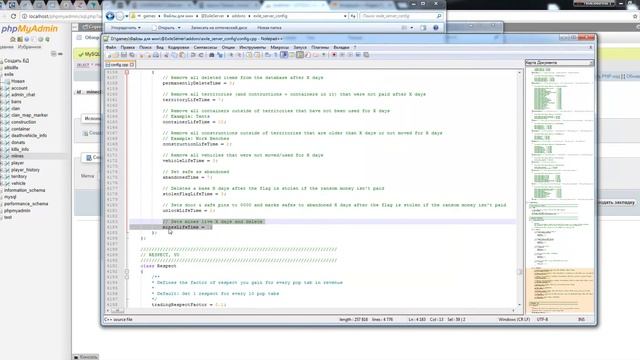640x360 pixels.
Task: Click the Forward button in Explorer window
Action: (x=120, y=16)
